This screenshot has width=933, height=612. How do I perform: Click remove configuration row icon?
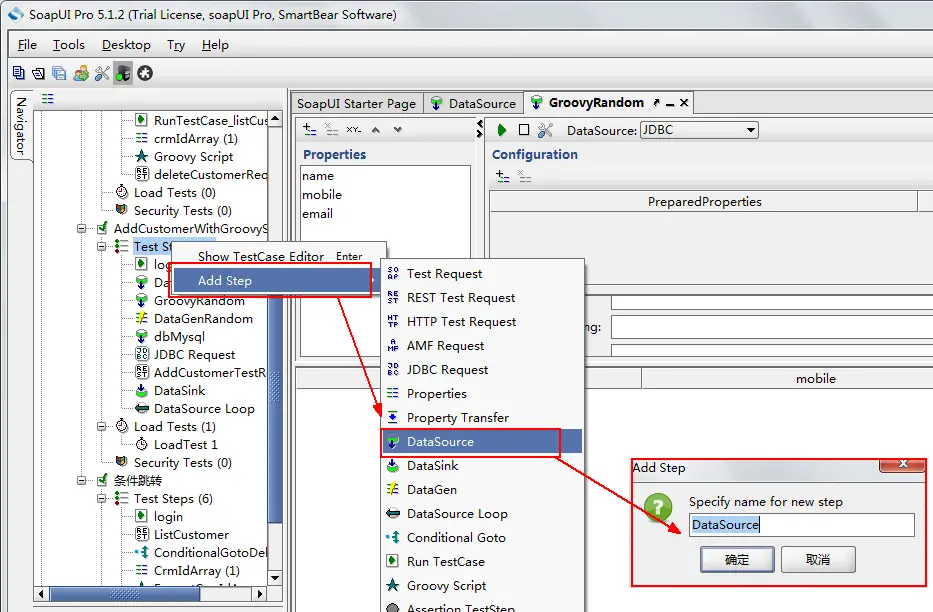tap(524, 176)
